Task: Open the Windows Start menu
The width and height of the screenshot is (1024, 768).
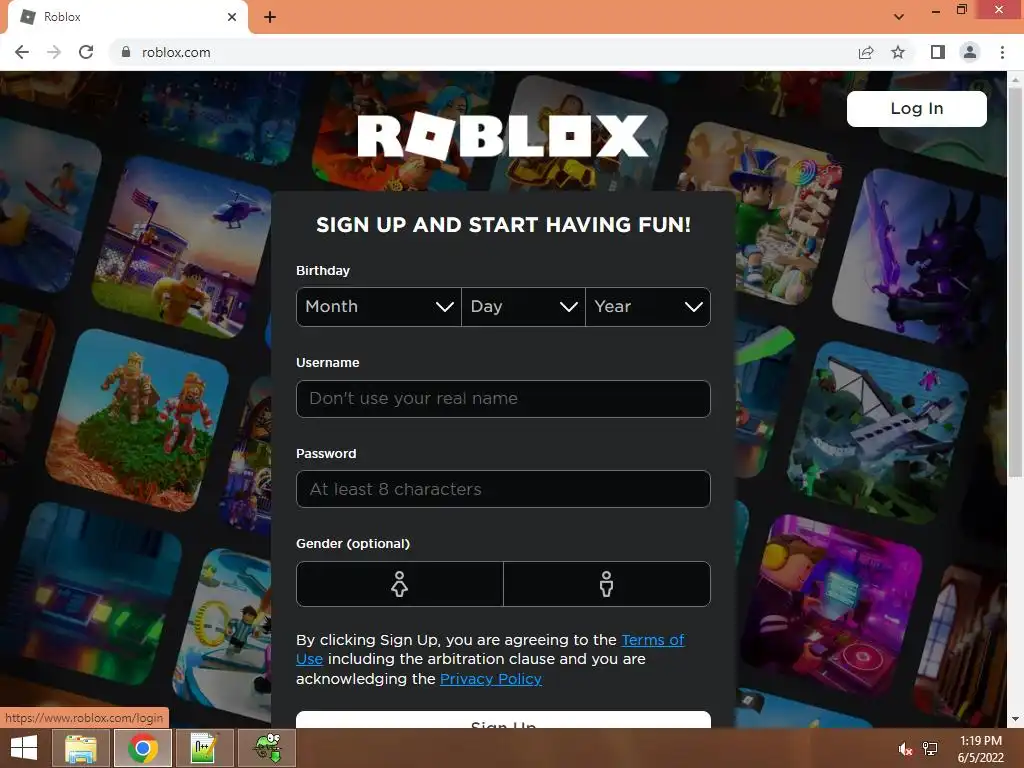Action: (24, 748)
